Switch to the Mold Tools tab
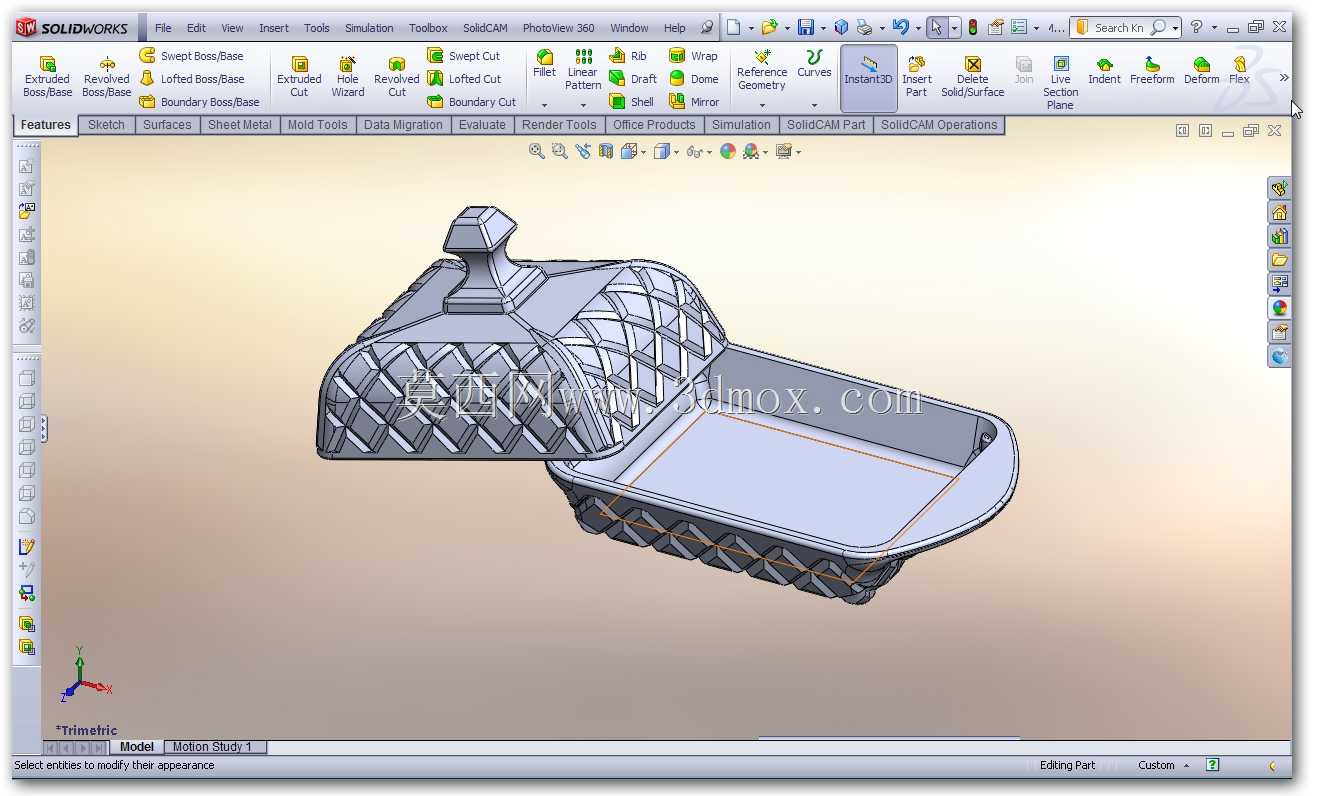The height and width of the screenshot is (796, 1319). pos(317,125)
